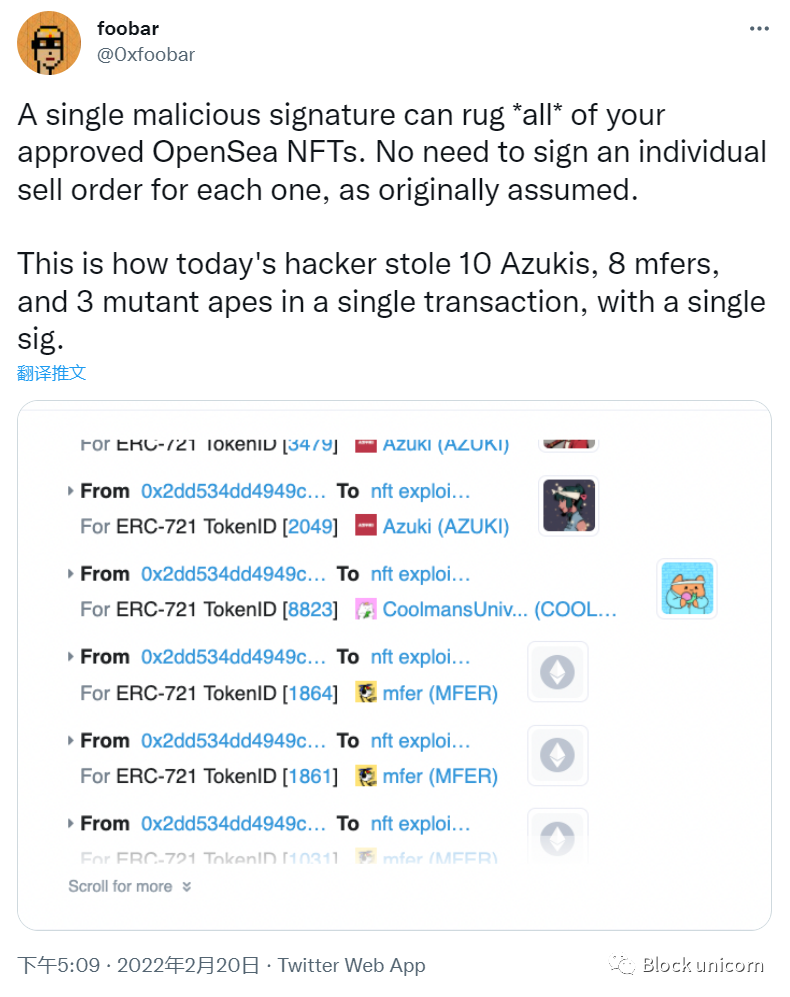Click the Azuki 2049 NFT thumbnail
The image size is (790, 997).
click(569, 505)
